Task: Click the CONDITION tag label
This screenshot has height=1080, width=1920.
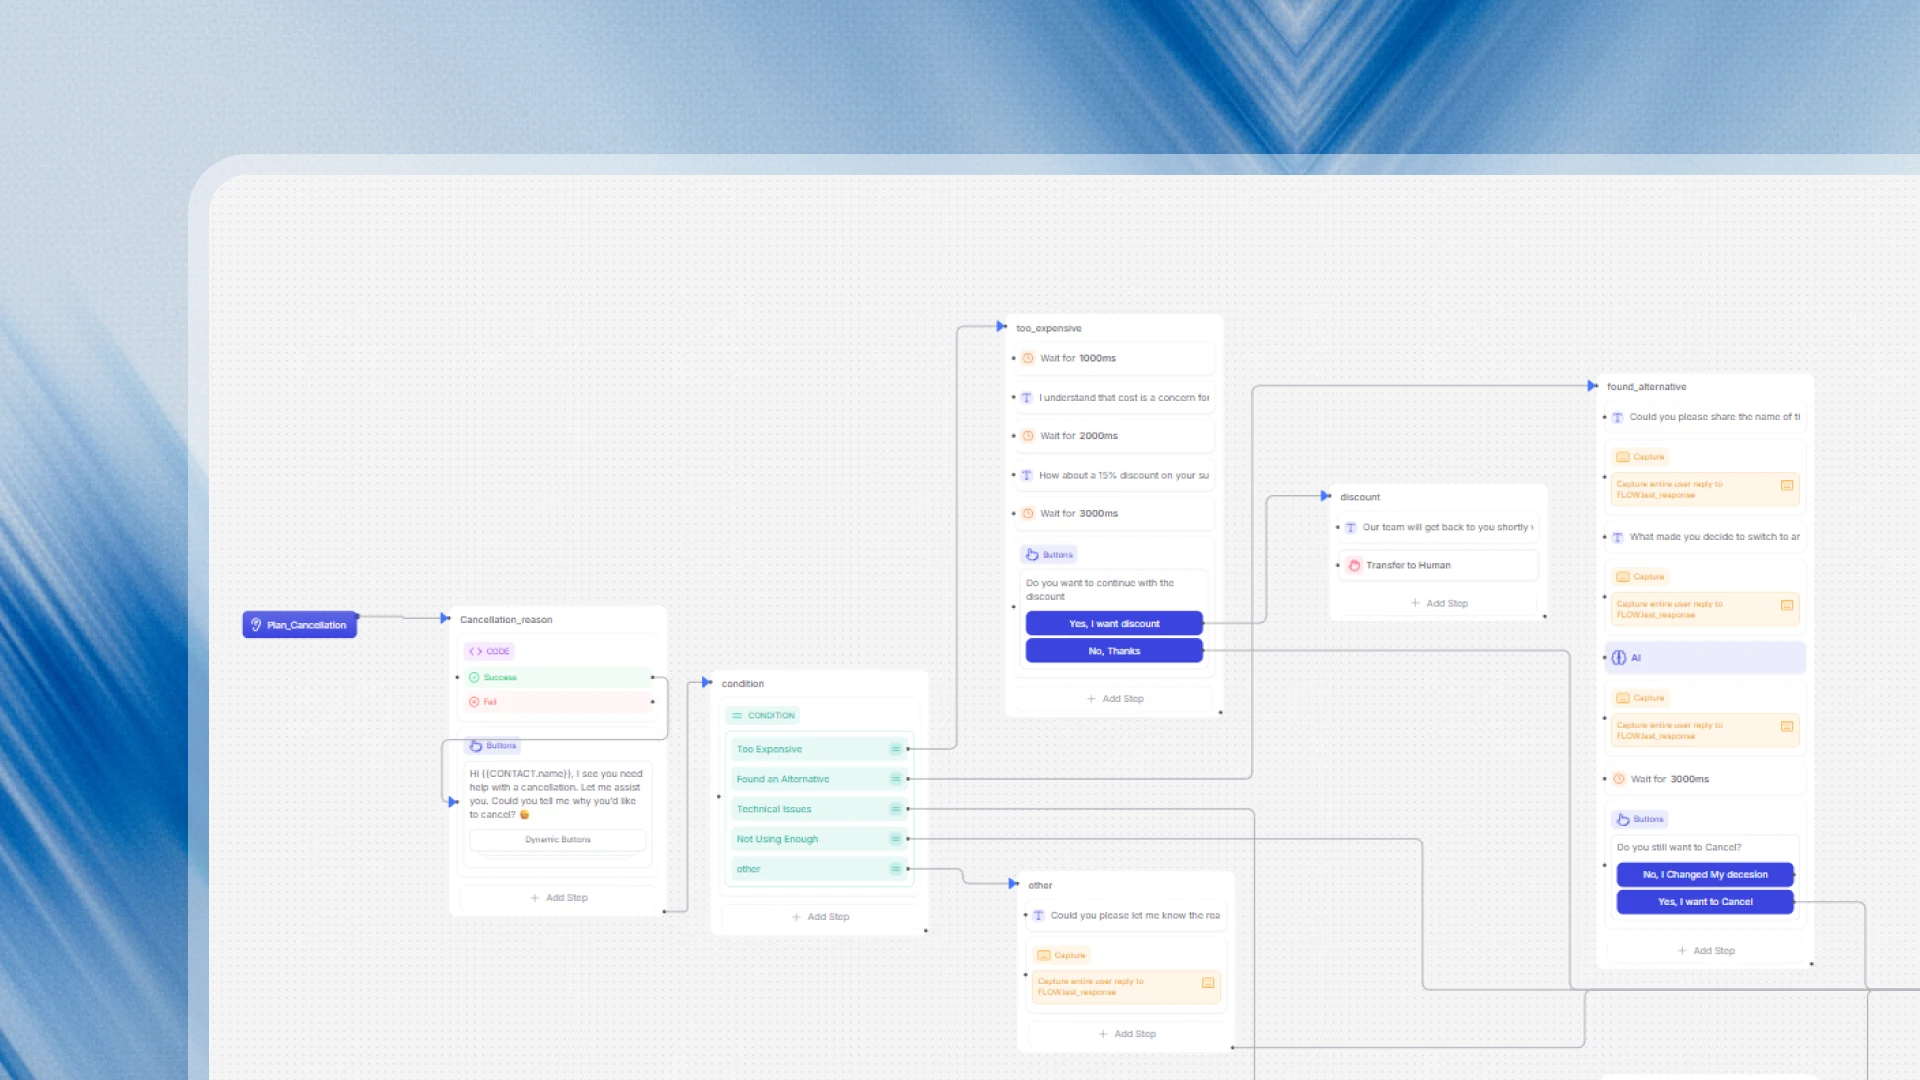Action: tap(770, 716)
